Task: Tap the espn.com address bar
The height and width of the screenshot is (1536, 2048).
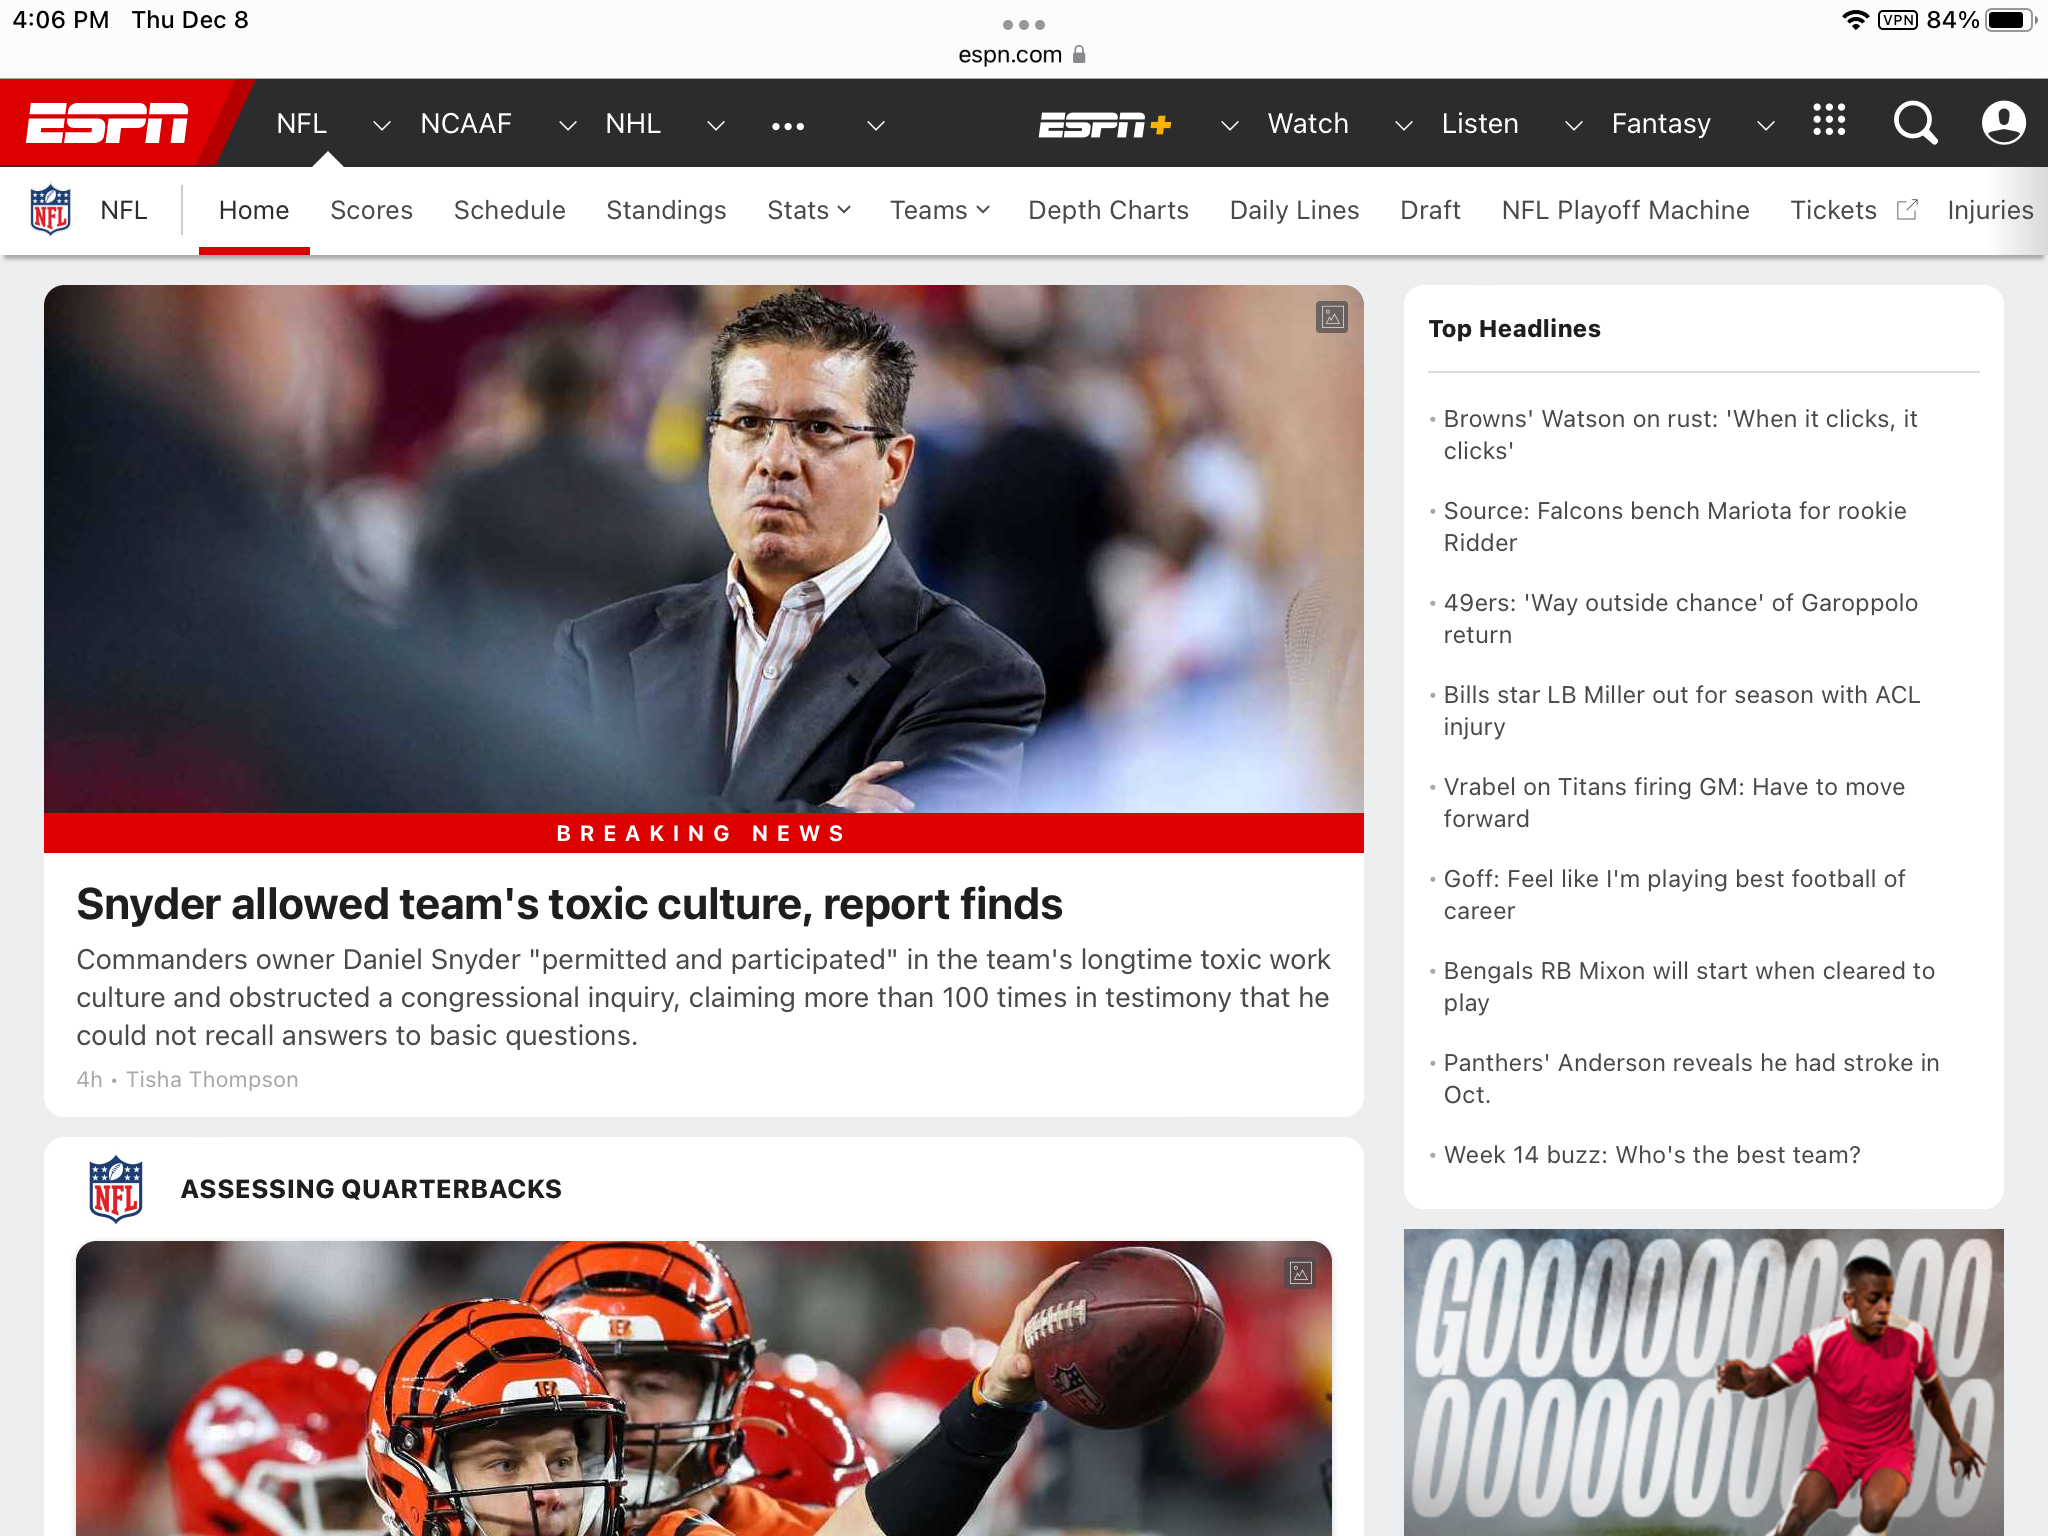Action: [1022, 54]
